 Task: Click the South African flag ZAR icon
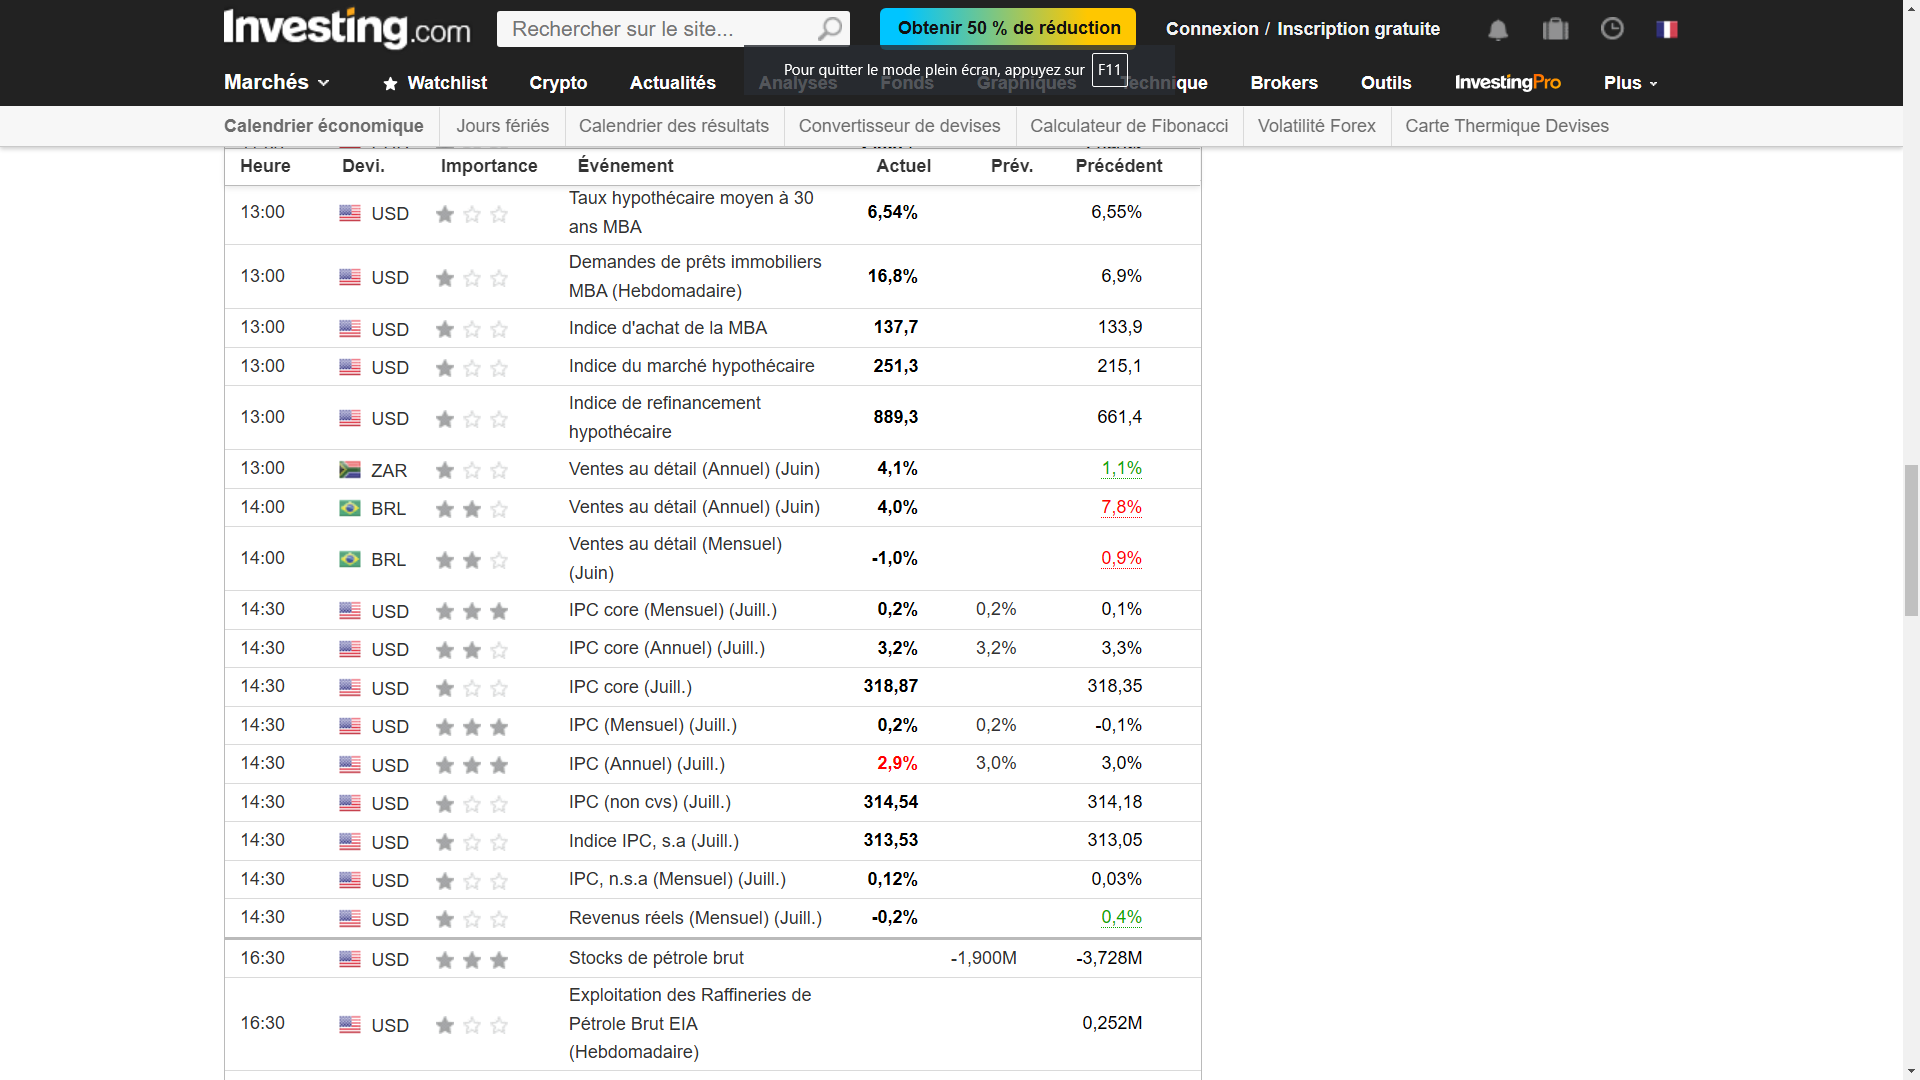[x=349, y=470]
